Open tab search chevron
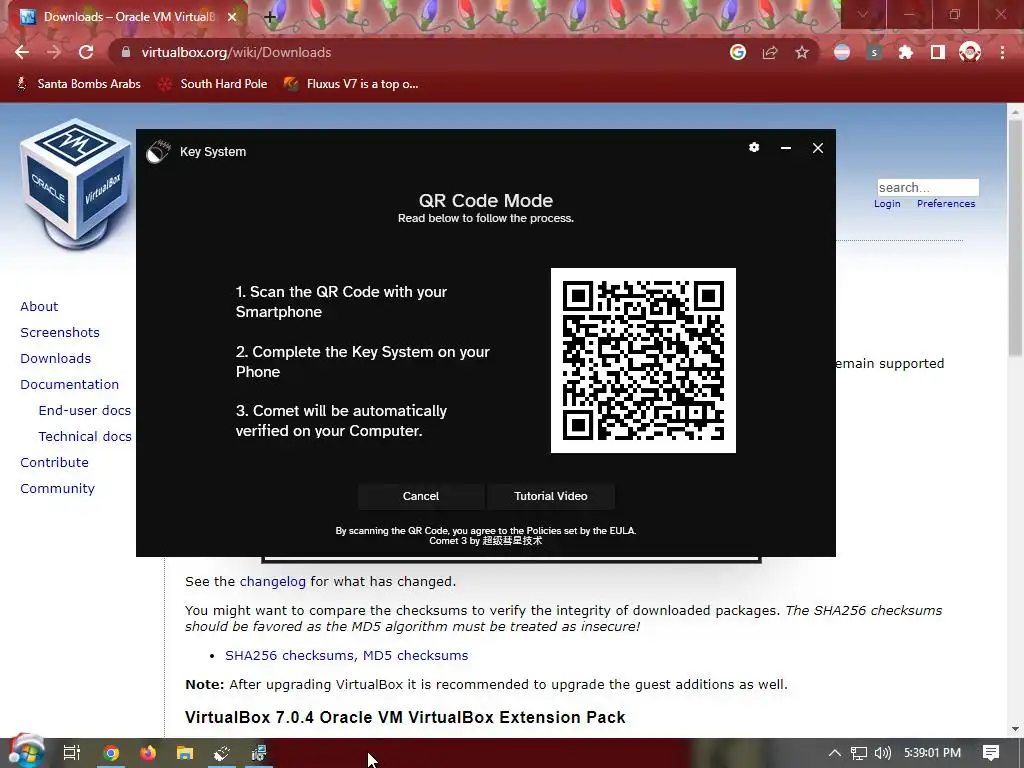Viewport: 1024px width, 768px height. (863, 14)
